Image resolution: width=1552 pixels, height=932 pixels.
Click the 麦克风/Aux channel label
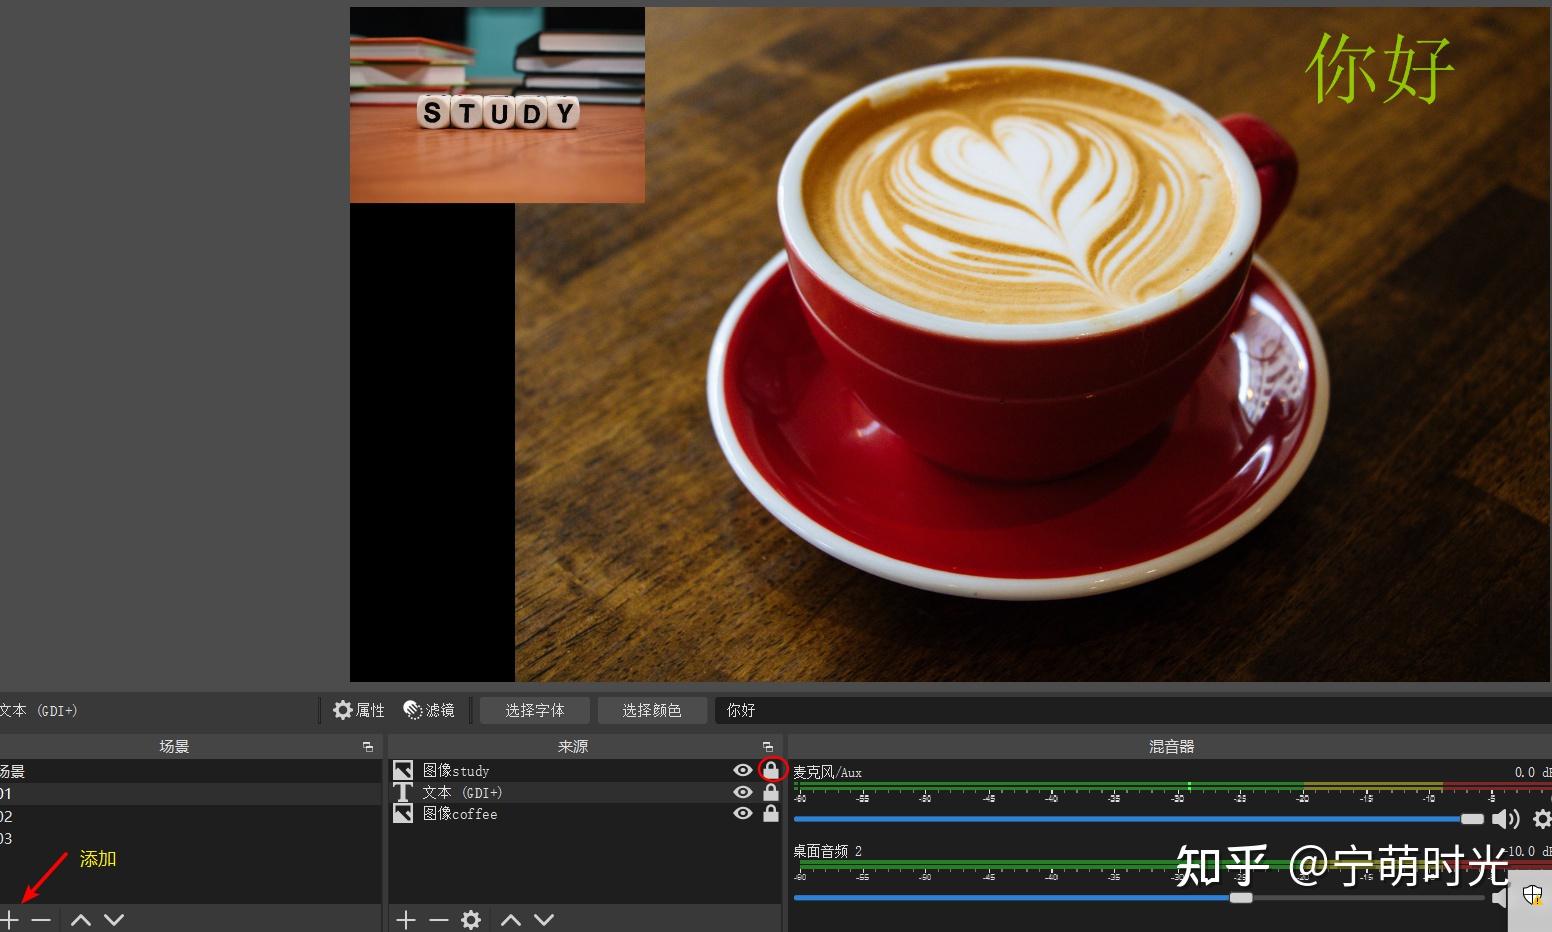(827, 772)
